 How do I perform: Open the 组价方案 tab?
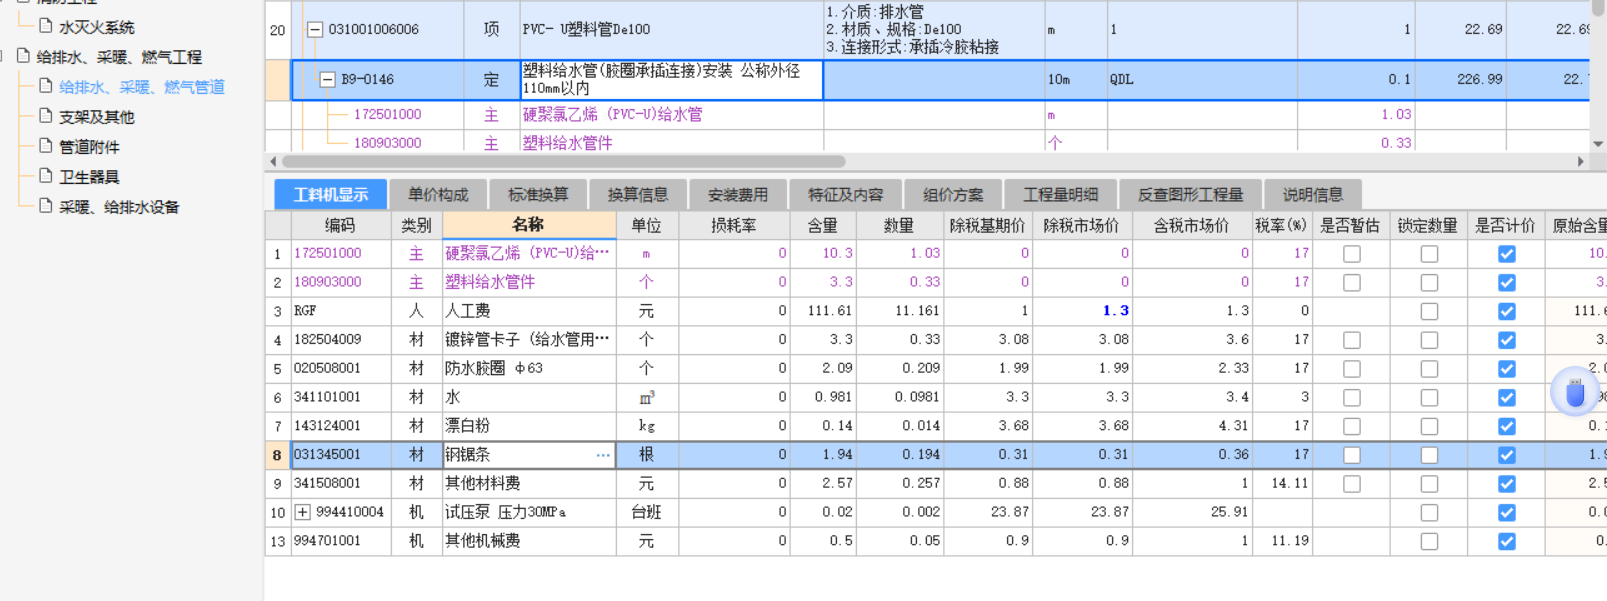(x=953, y=194)
